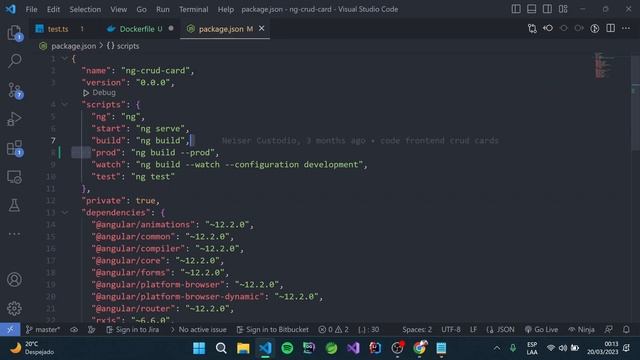Screen dimensions: 640x360
Task: Click Ninja in status bar
Action: click(581, 329)
